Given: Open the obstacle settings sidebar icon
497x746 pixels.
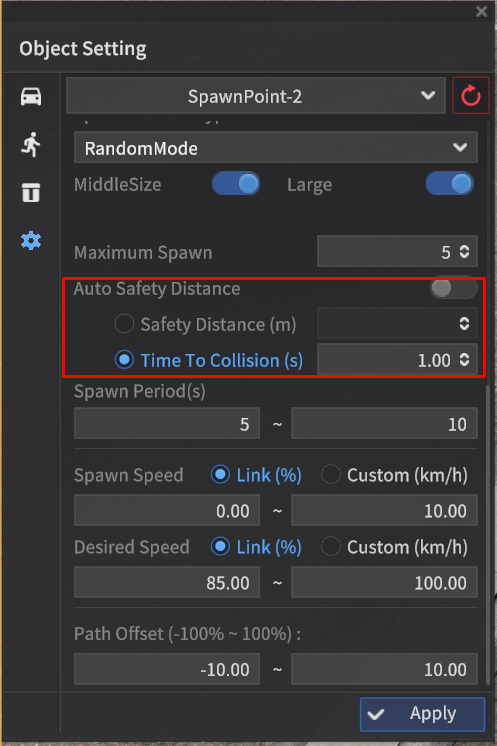Looking at the screenshot, I should tap(31, 193).
